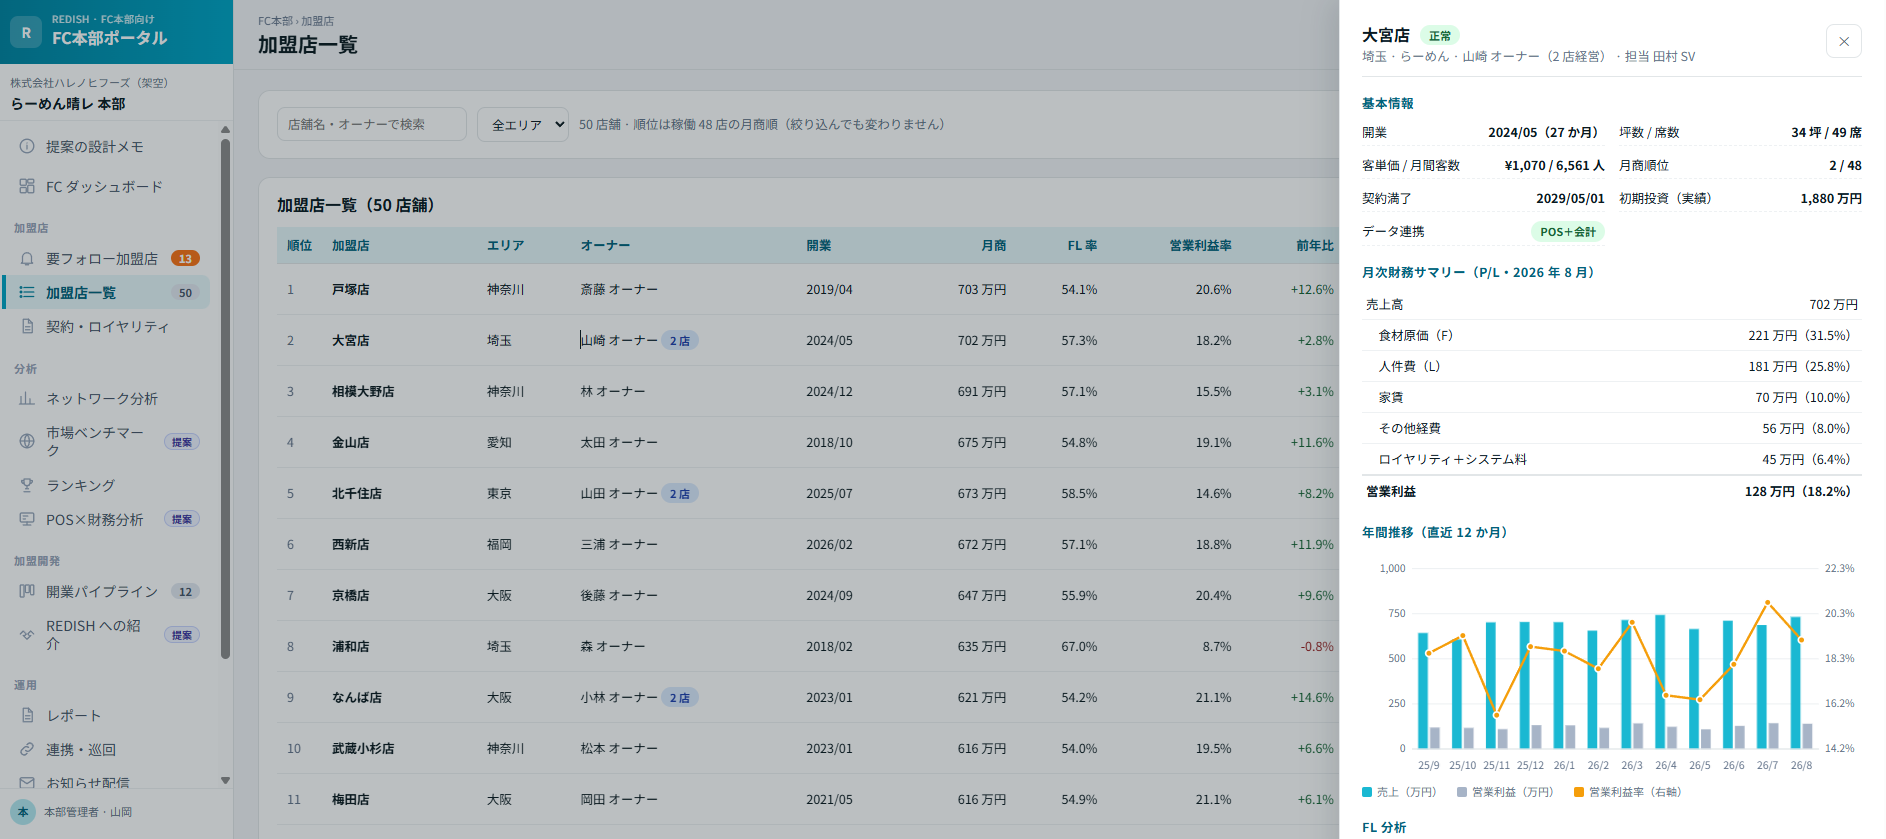Screen dimensions: 1886x839
Task: Click the 本部管理者 avatar icon
Action: [23, 812]
